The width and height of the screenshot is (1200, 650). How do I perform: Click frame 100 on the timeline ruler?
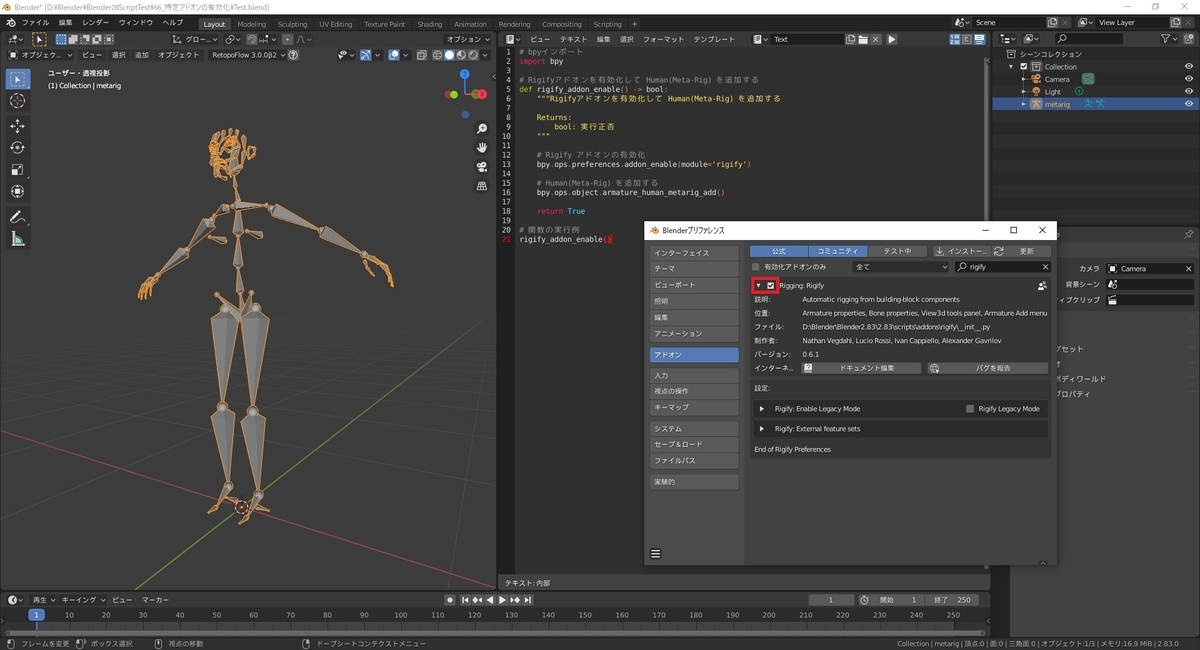coord(400,615)
